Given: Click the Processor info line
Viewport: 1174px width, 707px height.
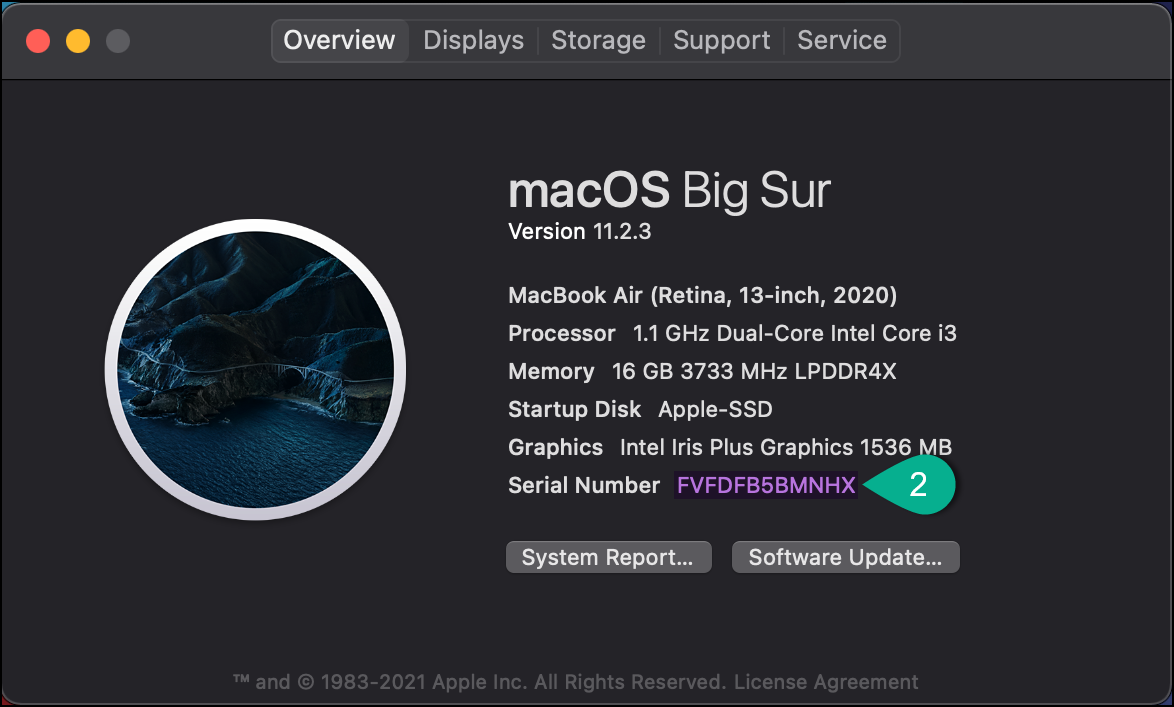Looking at the screenshot, I should tap(732, 334).
